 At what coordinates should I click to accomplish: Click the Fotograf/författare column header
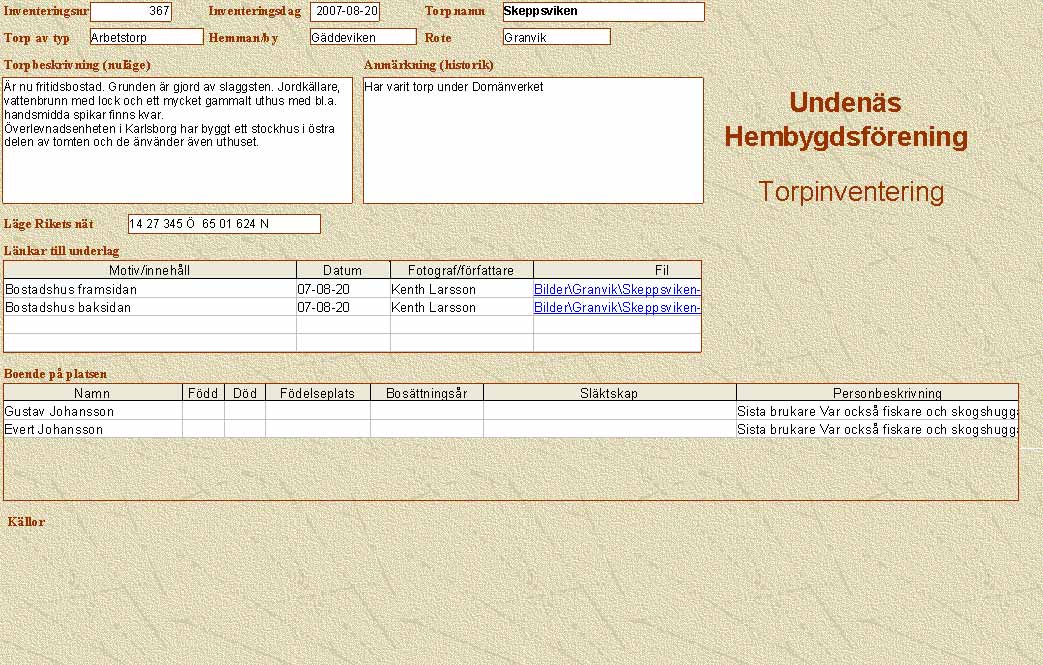coord(461,270)
